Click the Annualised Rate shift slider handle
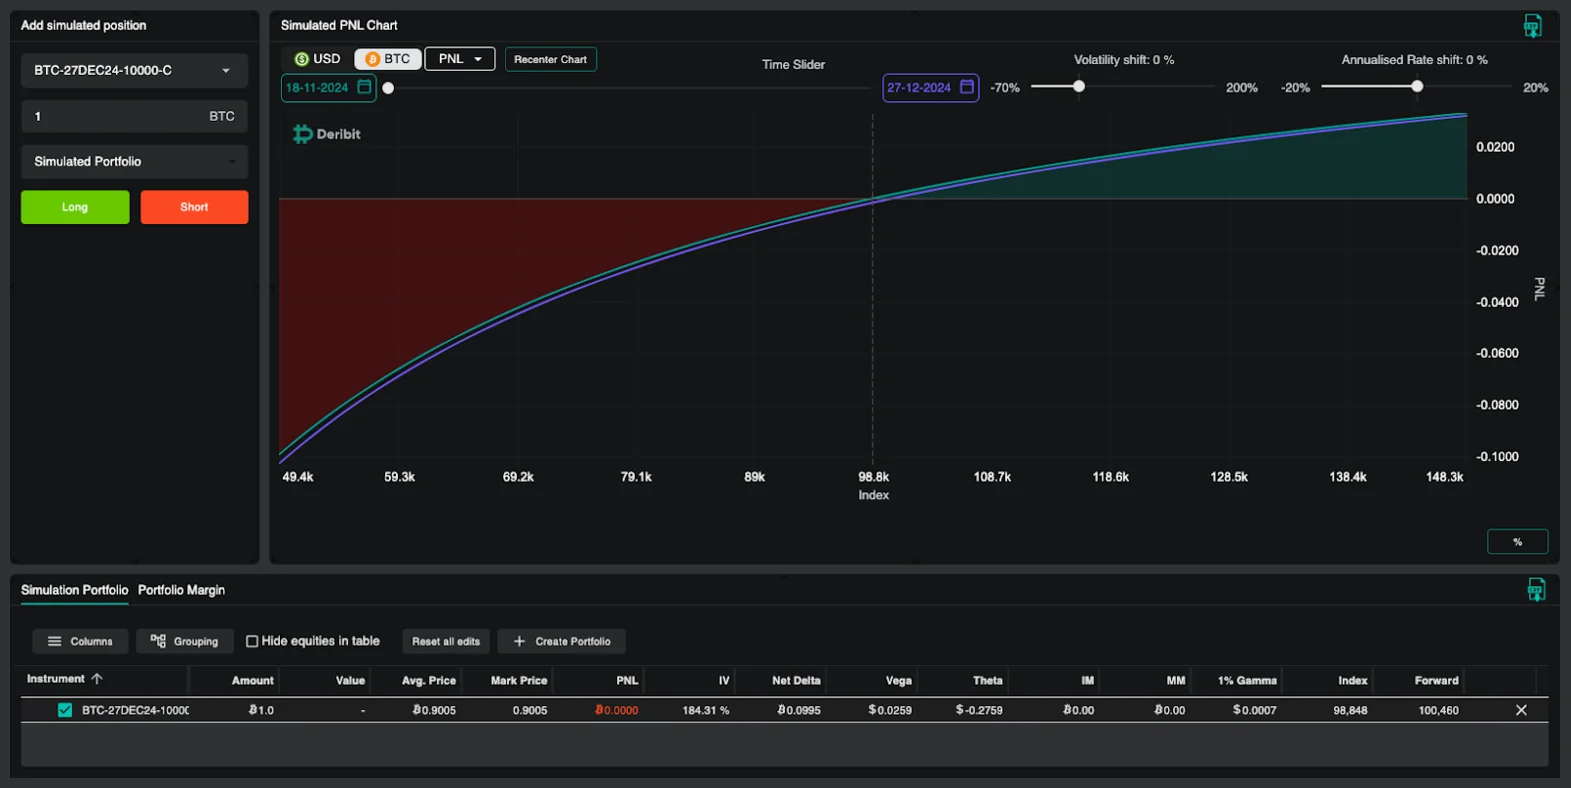Viewport: 1571px width, 788px height. click(1417, 87)
